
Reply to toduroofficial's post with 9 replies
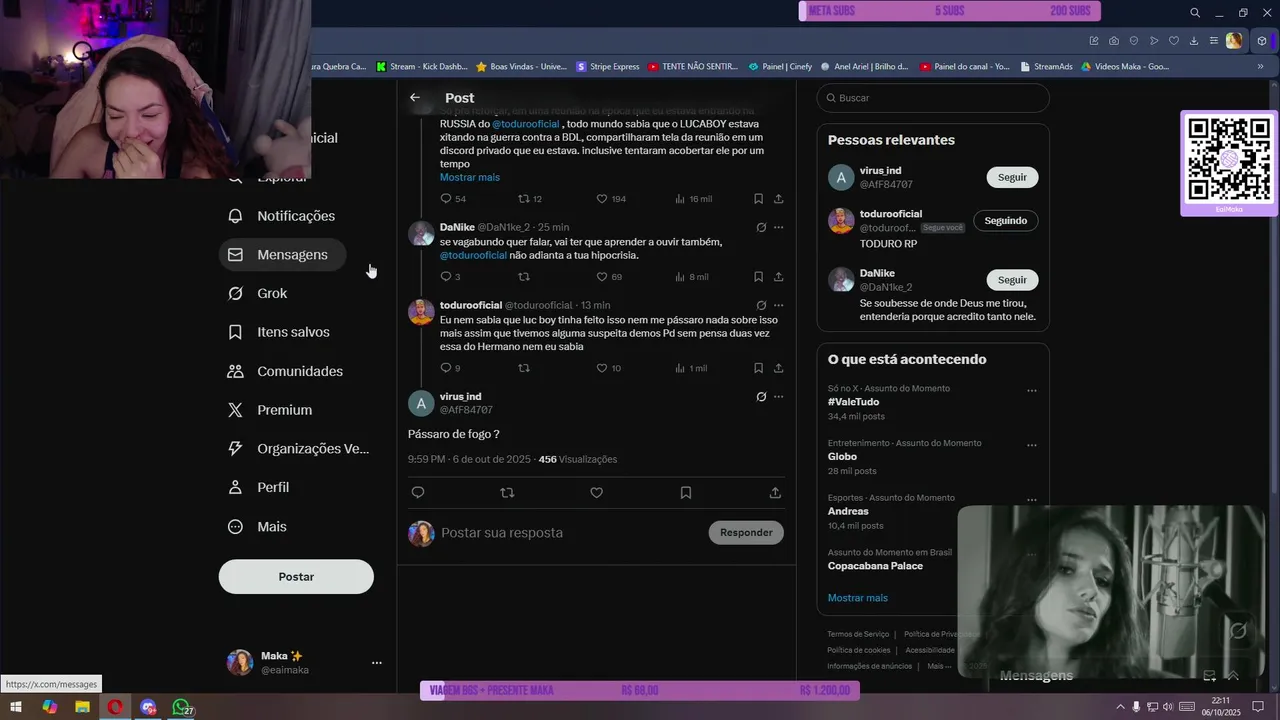point(450,368)
